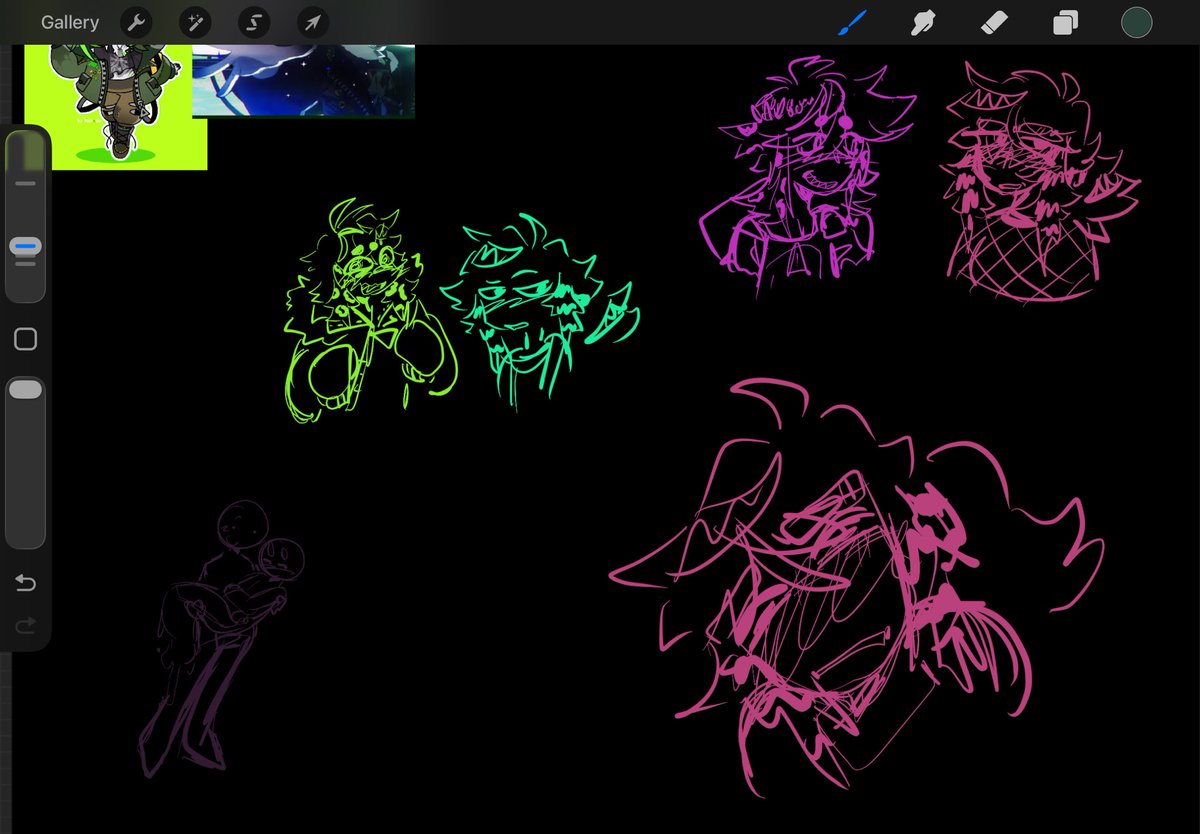This screenshot has width=1200, height=834.
Task: Tap the square modify button in sidebar
Action: (26, 339)
